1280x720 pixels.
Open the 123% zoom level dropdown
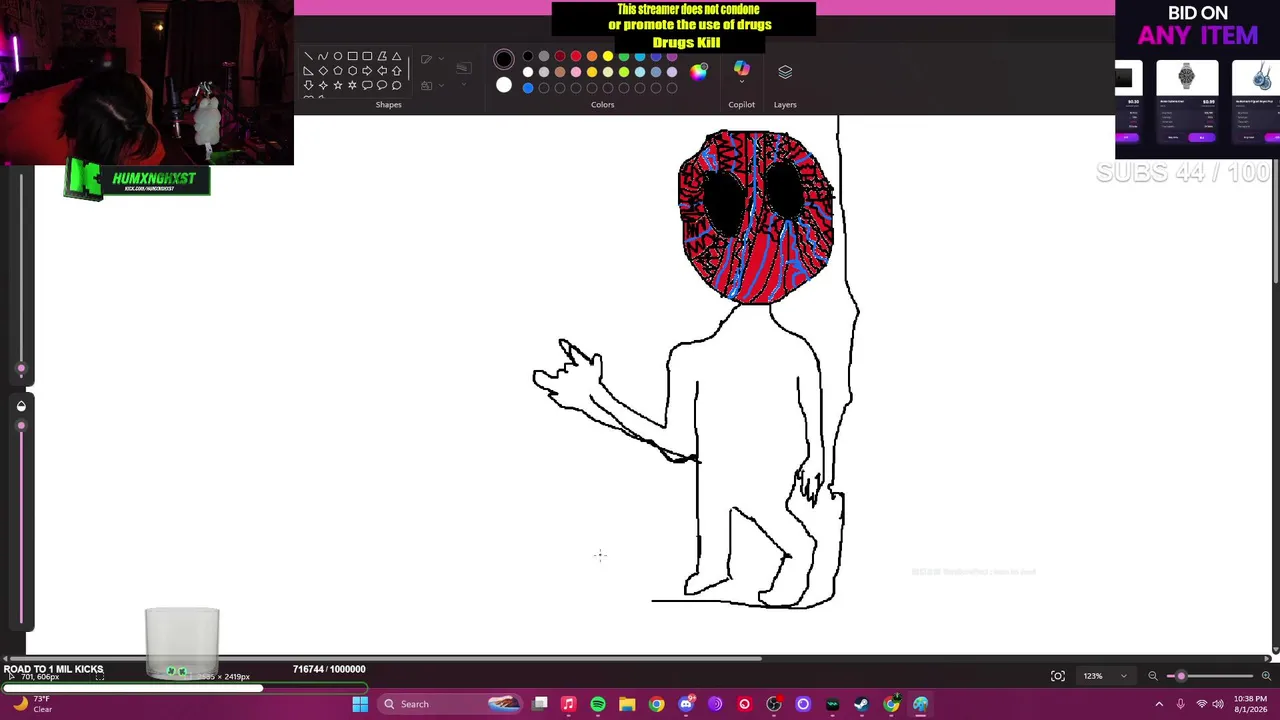(x=1106, y=676)
